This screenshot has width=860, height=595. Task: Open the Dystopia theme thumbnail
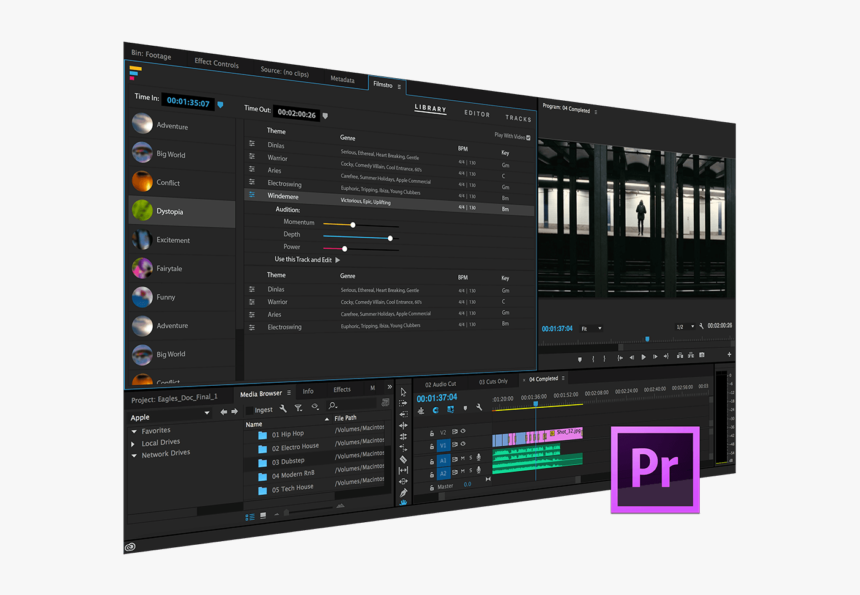click(x=140, y=210)
